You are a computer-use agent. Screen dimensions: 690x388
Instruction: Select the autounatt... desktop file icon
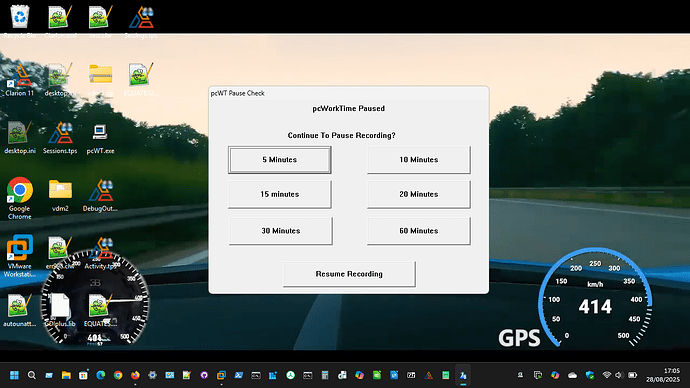click(19, 311)
